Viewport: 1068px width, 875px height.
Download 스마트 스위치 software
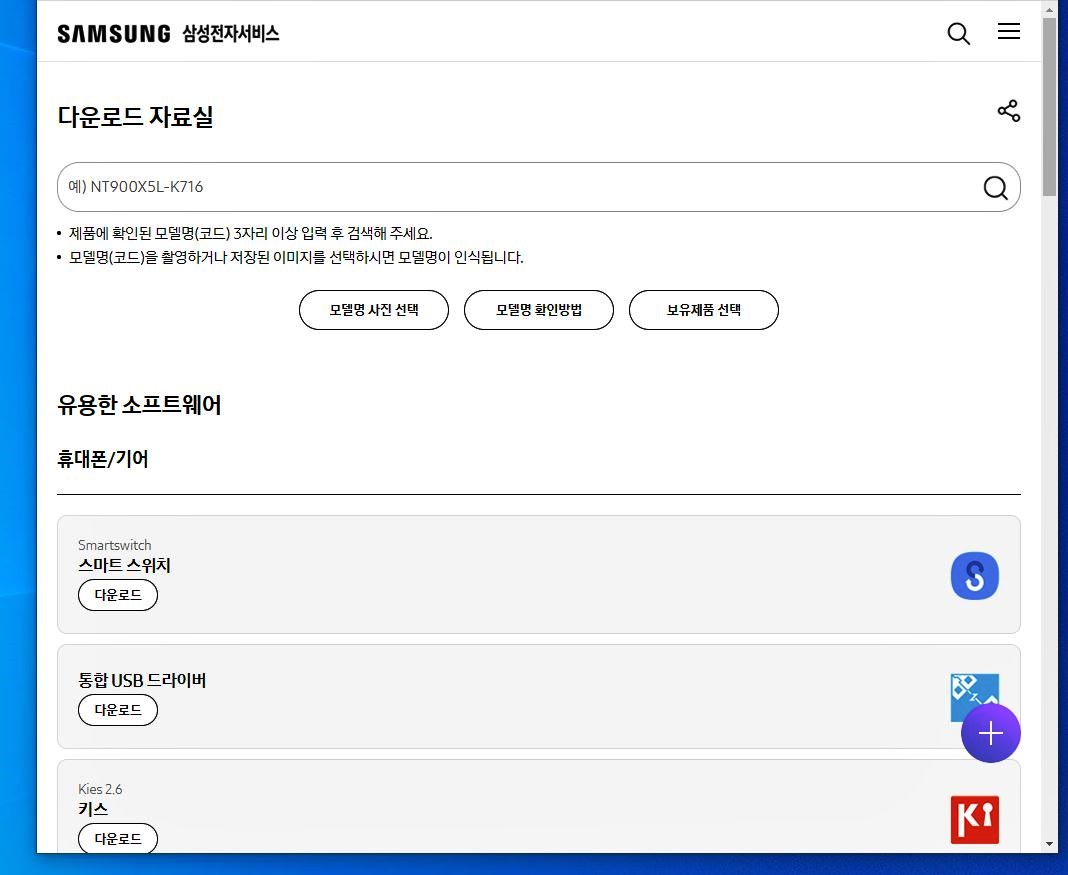(118, 595)
